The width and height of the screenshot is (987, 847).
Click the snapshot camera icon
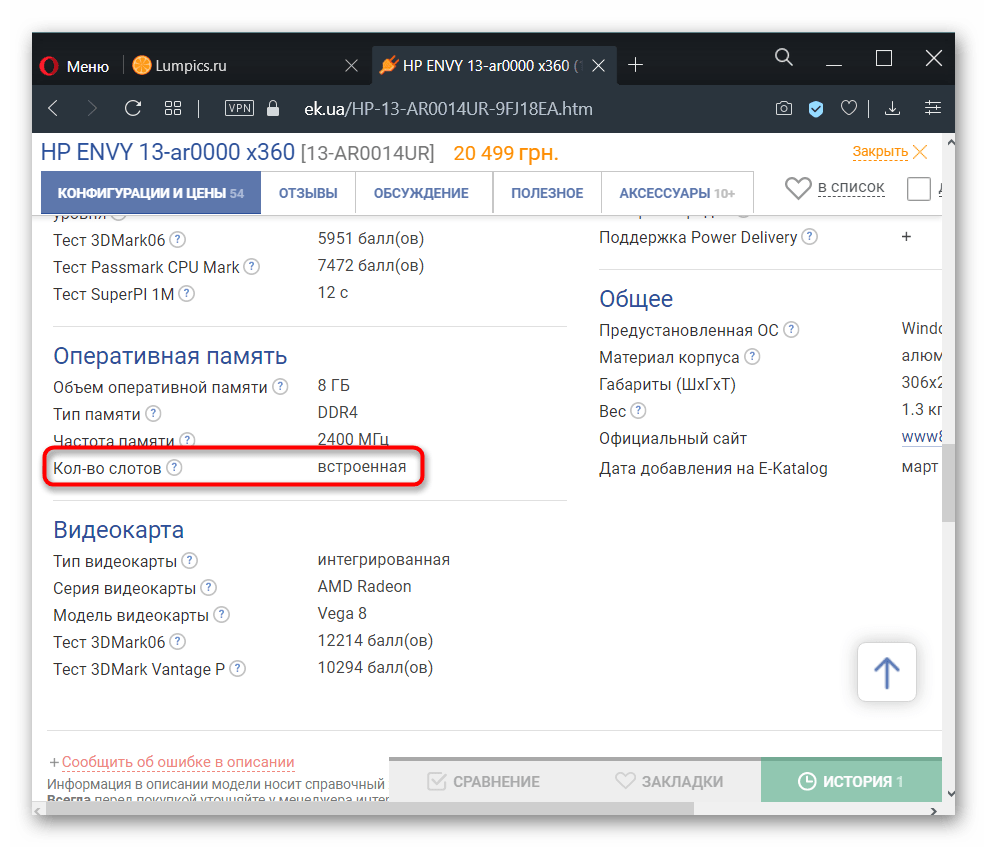785,108
